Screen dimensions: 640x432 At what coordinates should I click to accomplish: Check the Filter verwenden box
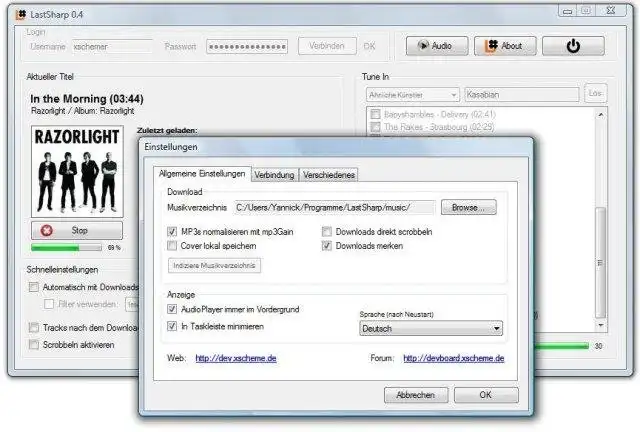49,304
